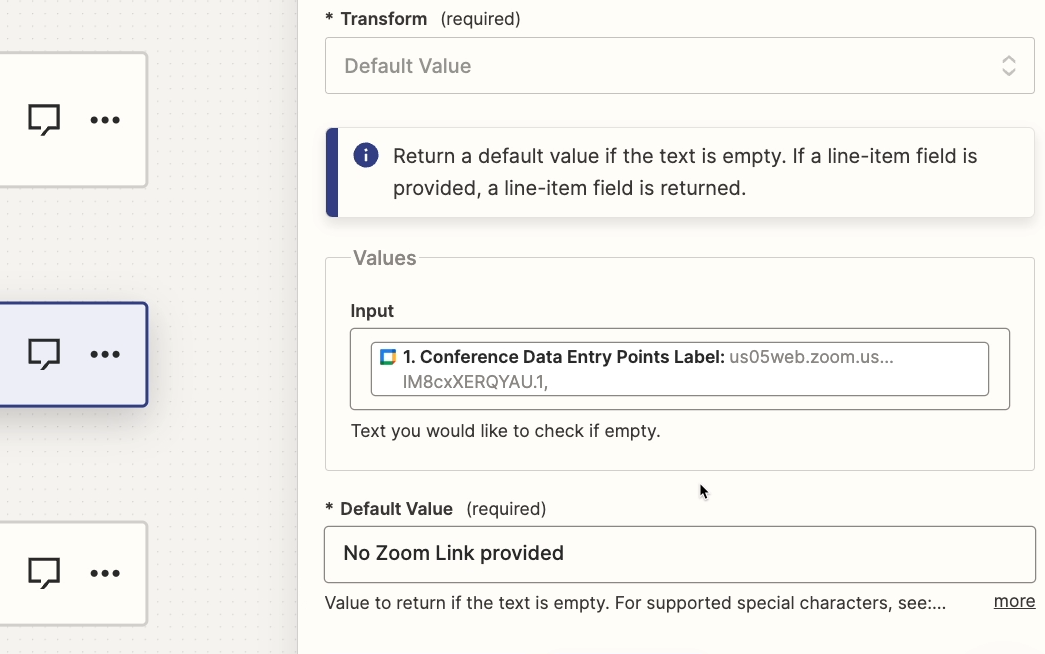The height and width of the screenshot is (654, 1045).
Task: Open three-dot menu on top step card
Action: coord(105,120)
